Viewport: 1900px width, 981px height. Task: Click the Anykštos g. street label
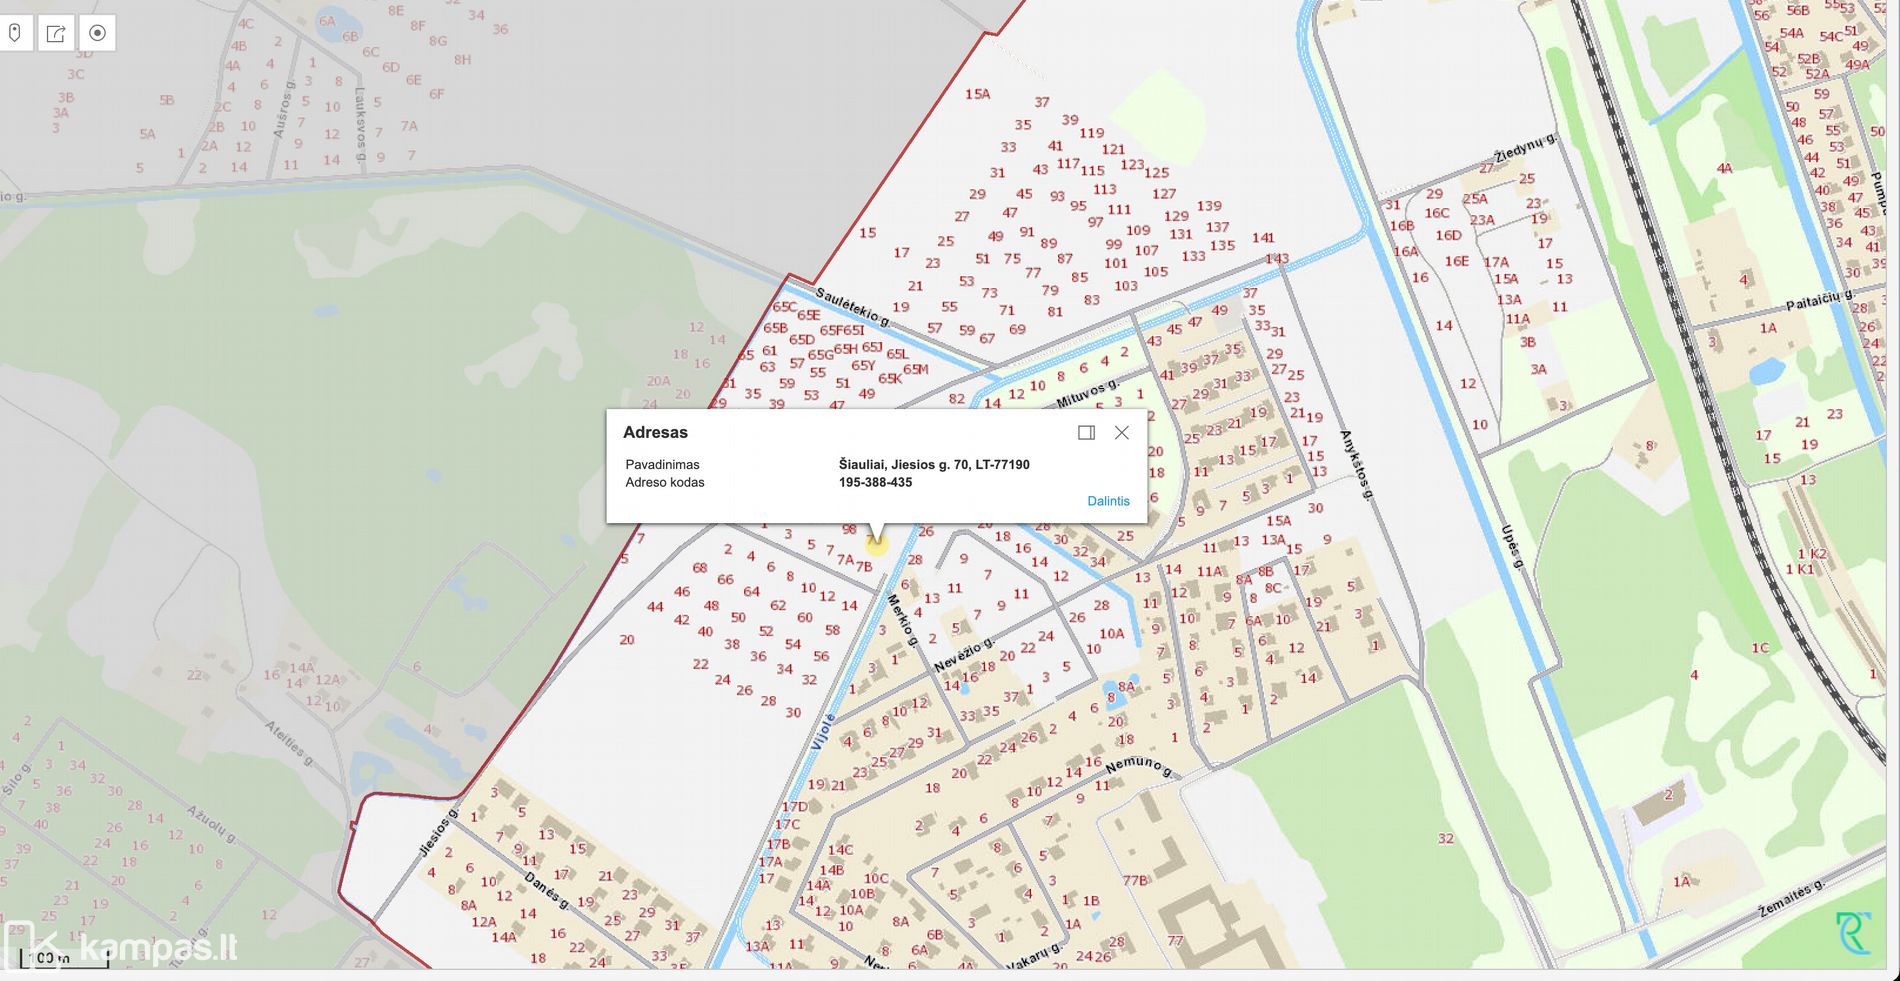click(1356, 464)
